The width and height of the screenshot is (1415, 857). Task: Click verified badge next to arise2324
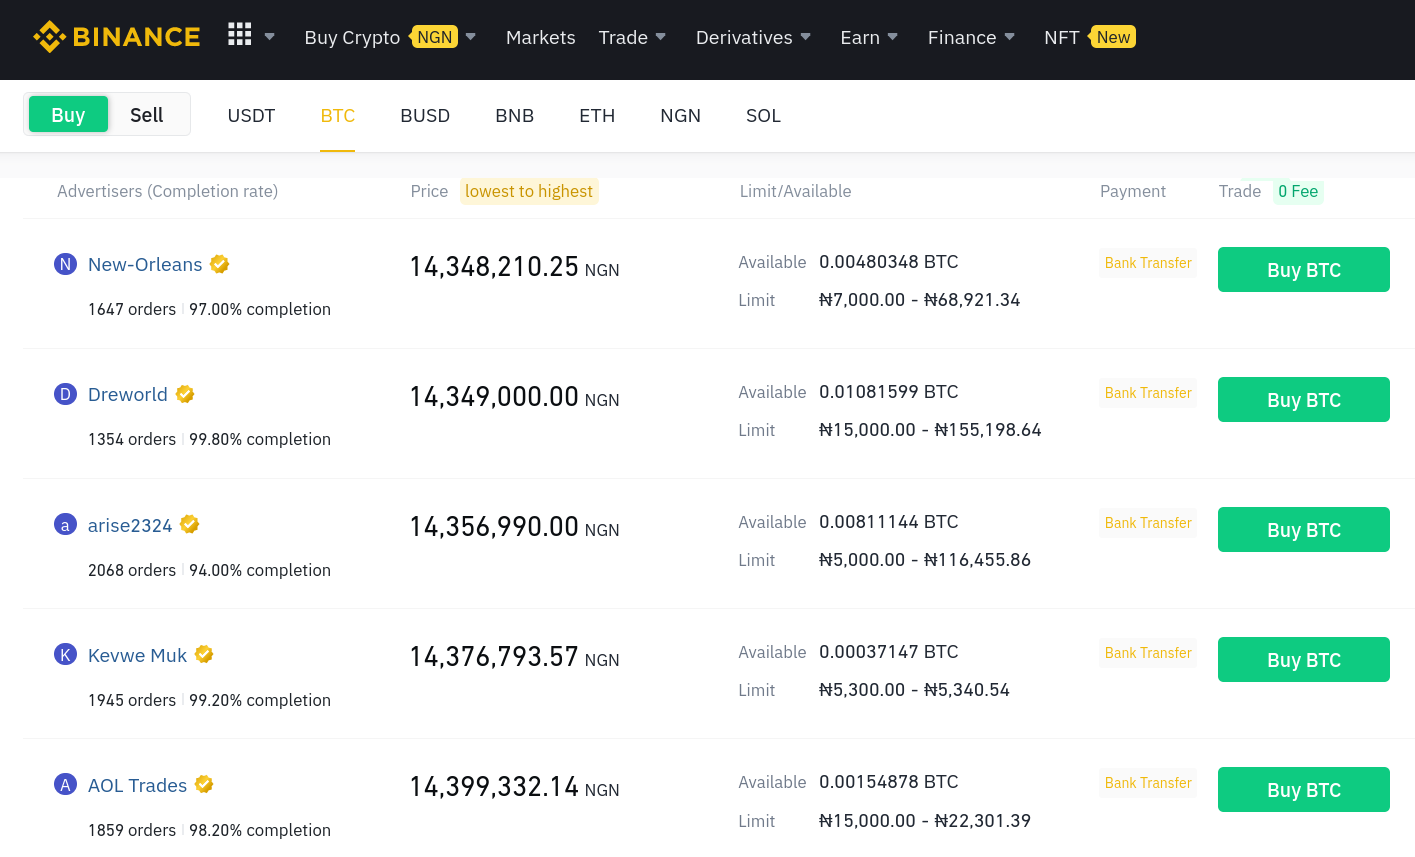[x=190, y=524]
